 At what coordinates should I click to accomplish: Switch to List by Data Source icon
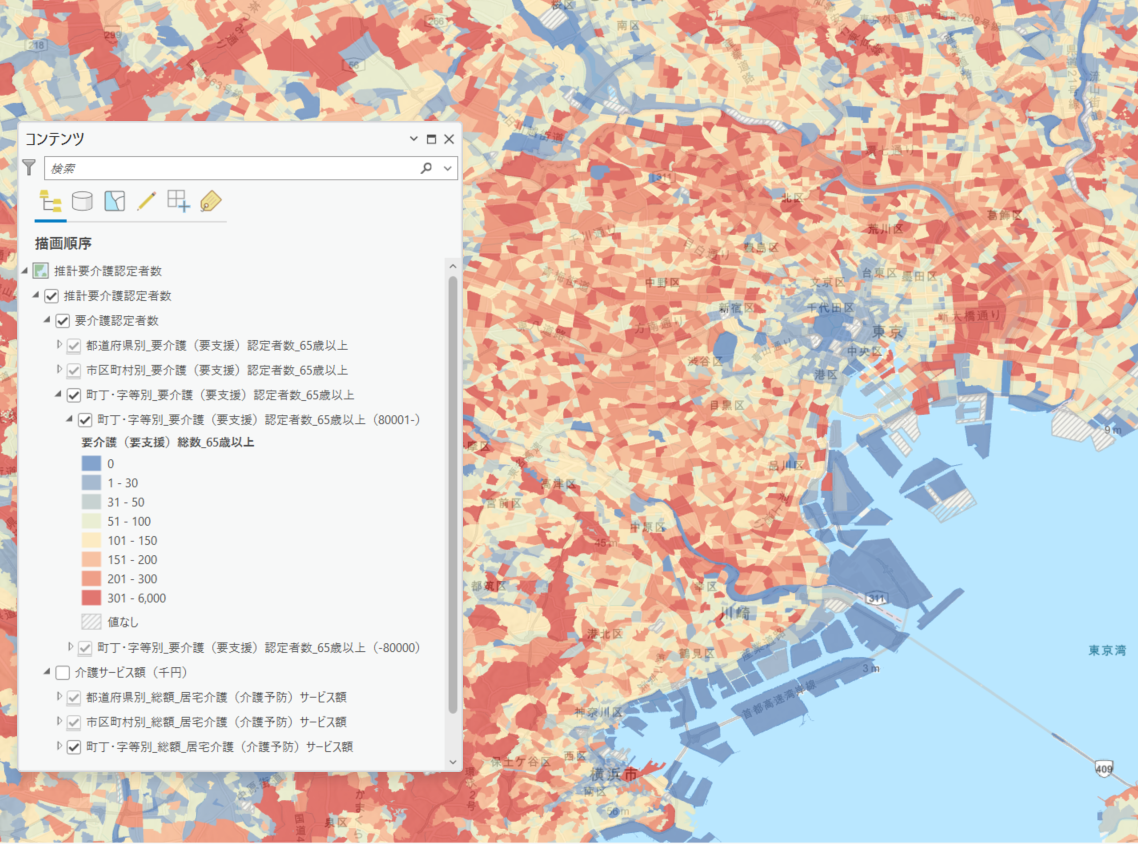pos(82,201)
